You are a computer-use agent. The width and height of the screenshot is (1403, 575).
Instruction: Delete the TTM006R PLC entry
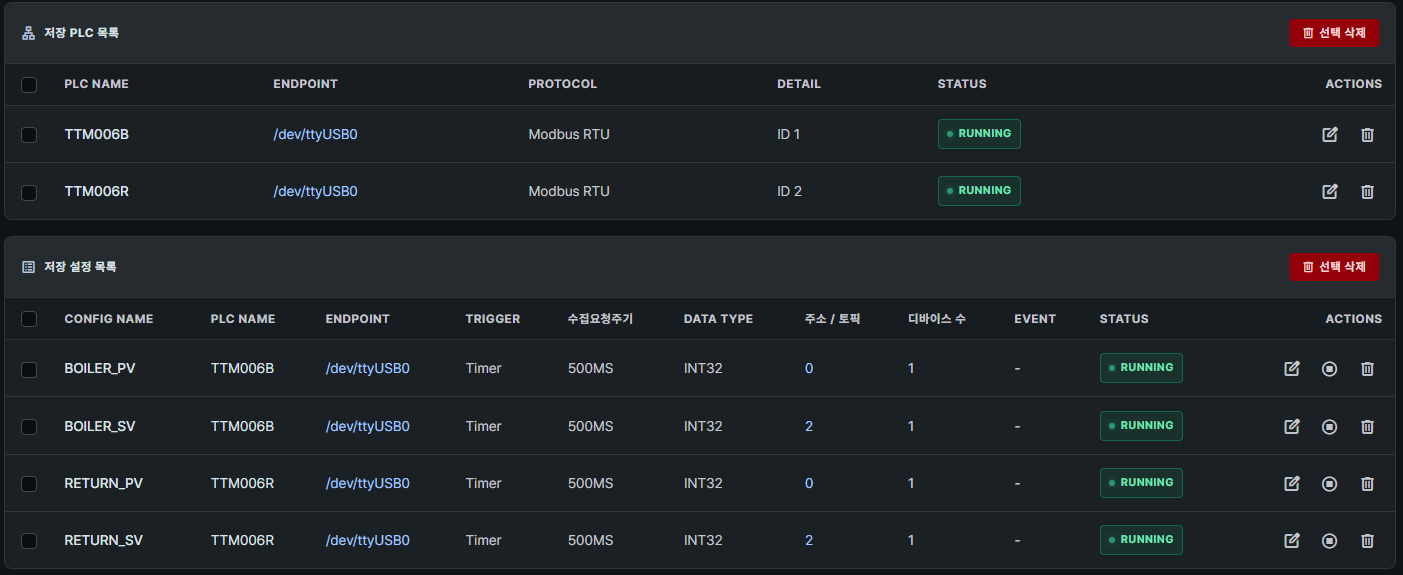1367,191
